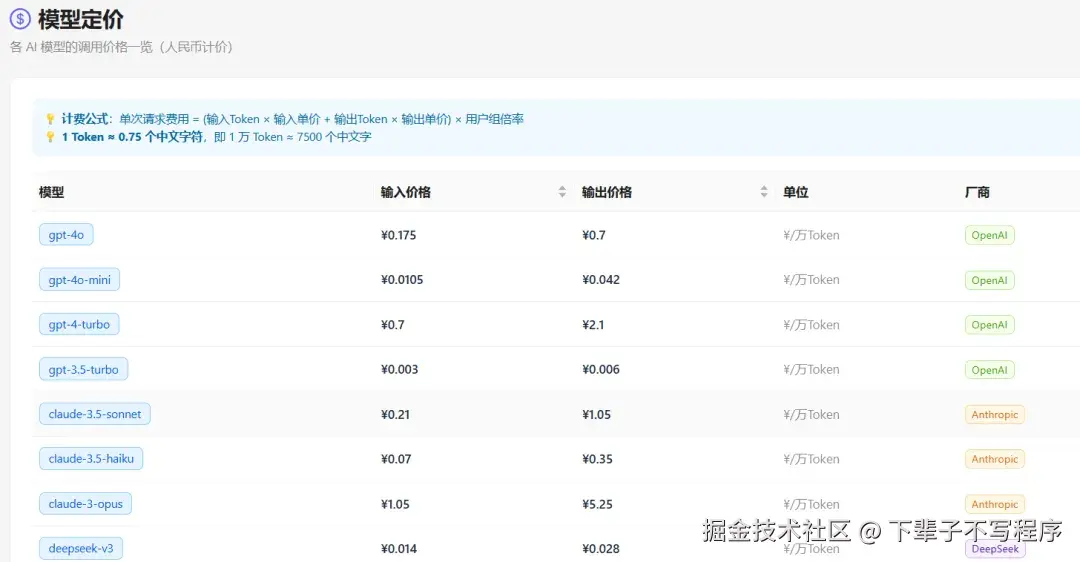Click OpenAI vendor tag in gpt-3.5-turbo row
Image resolution: width=1080 pixels, height=562 pixels.
coord(989,370)
